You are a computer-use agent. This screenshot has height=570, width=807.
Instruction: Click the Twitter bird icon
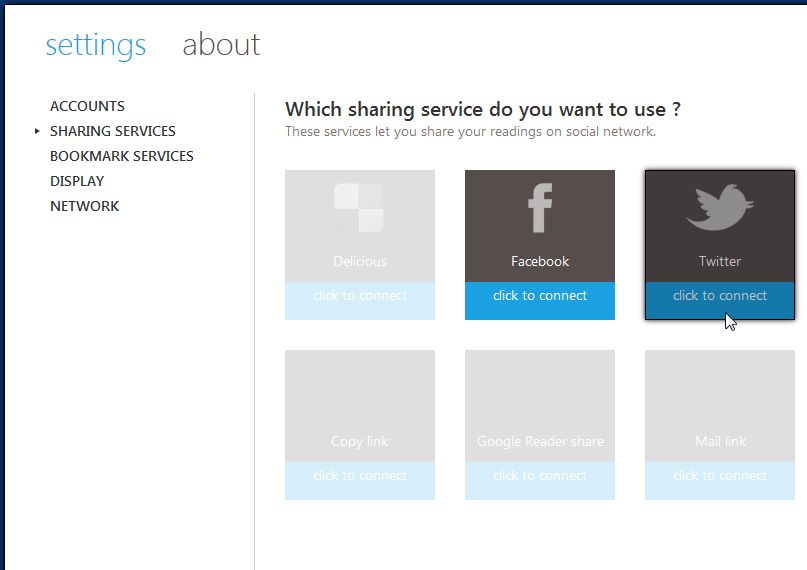pos(720,207)
